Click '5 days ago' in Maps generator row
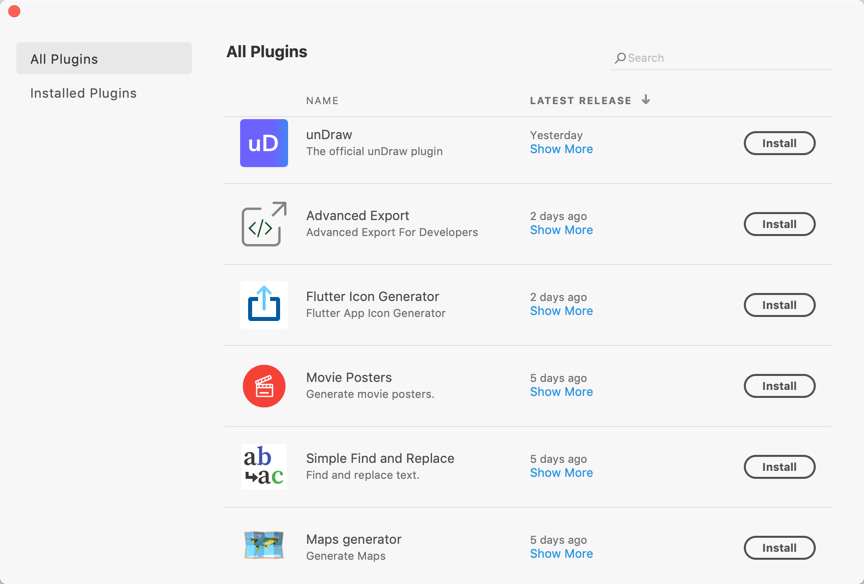 coord(558,540)
